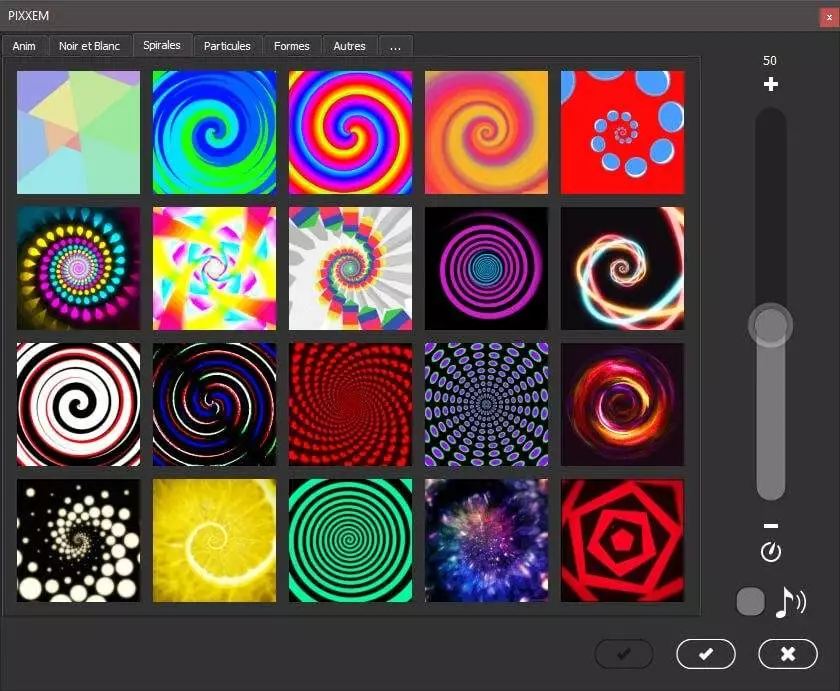The width and height of the screenshot is (840, 691).
Task: Confirm with the white checkmark button
Action: tap(705, 654)
